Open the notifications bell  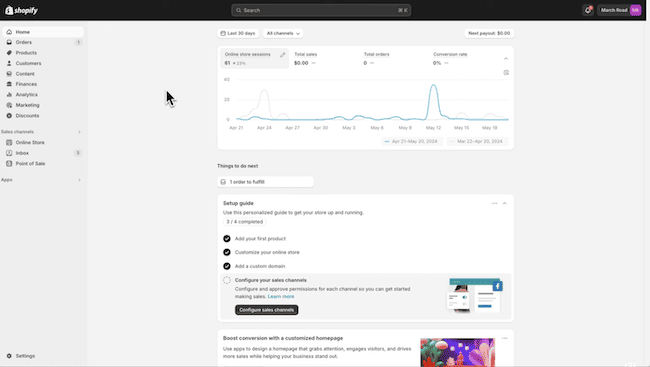coord(588,10)
